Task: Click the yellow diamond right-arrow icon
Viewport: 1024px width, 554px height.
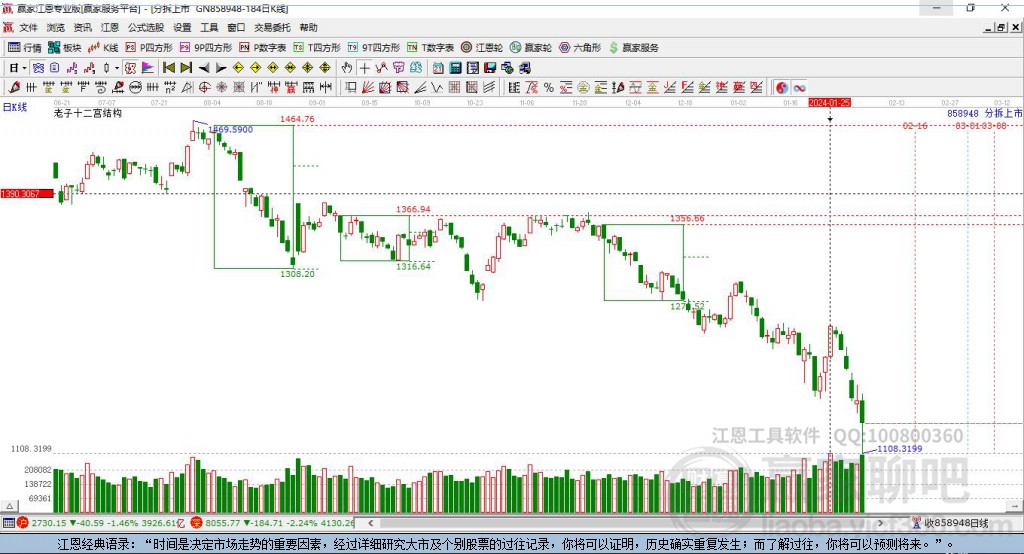Action: [255, 68]
